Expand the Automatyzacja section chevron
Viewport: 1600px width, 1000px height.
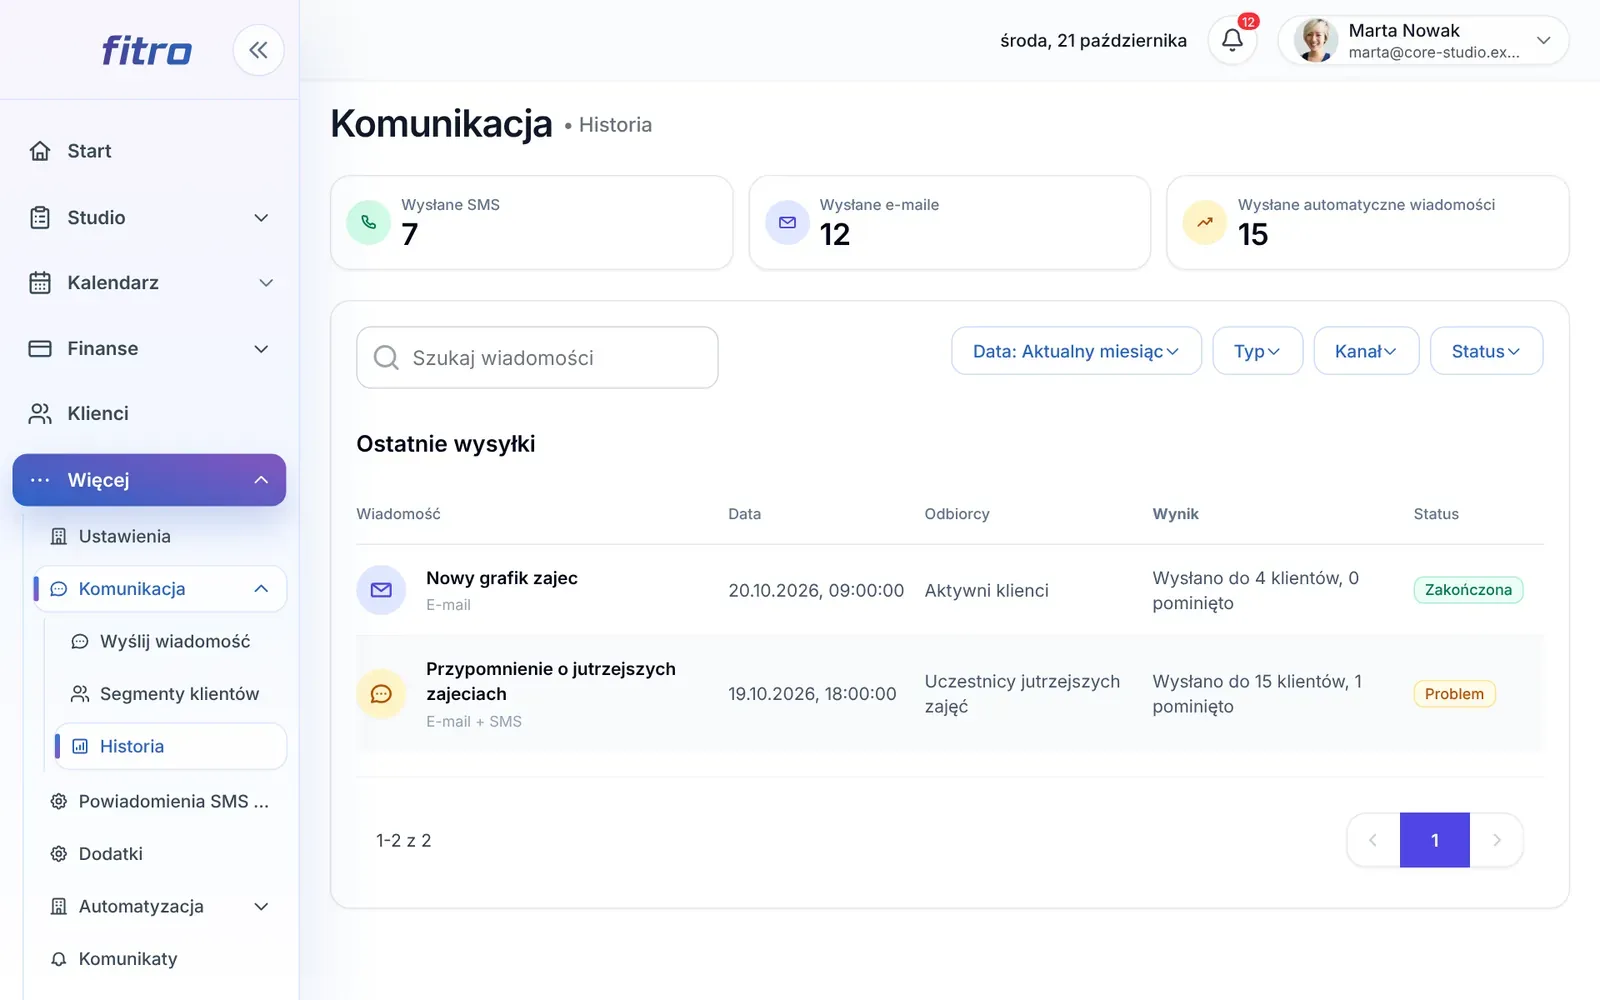click(x=261, y=907)
